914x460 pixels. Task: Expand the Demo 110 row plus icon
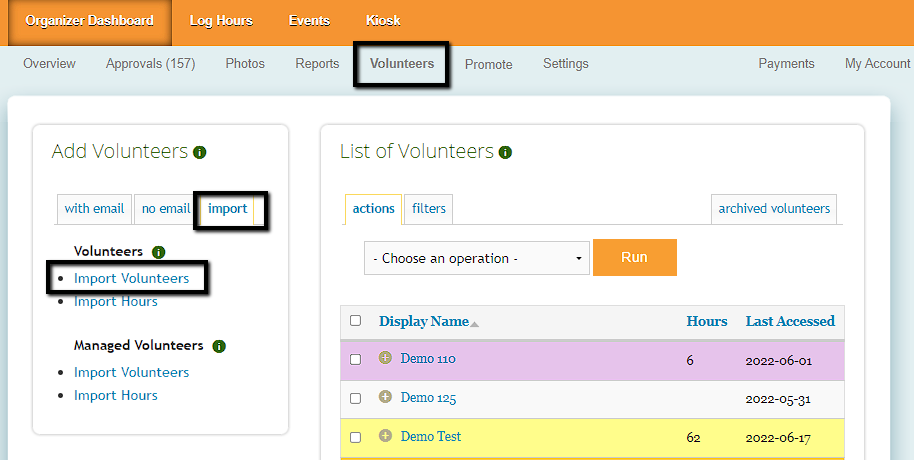click(385, 357)
